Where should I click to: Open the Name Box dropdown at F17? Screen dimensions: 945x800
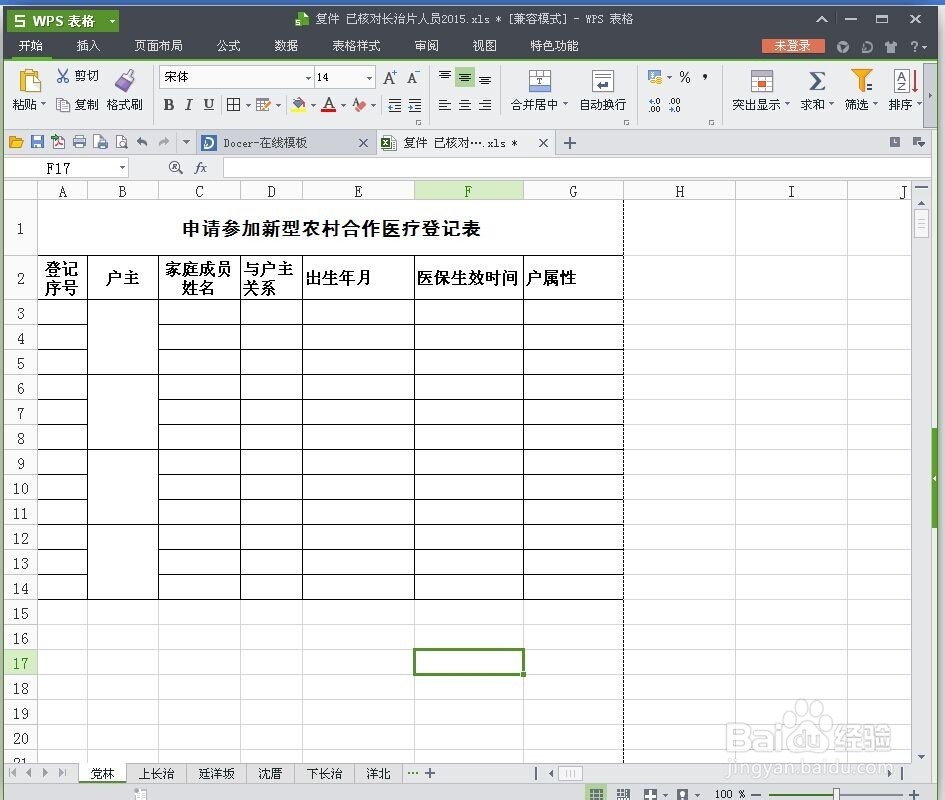pos(122,168)
